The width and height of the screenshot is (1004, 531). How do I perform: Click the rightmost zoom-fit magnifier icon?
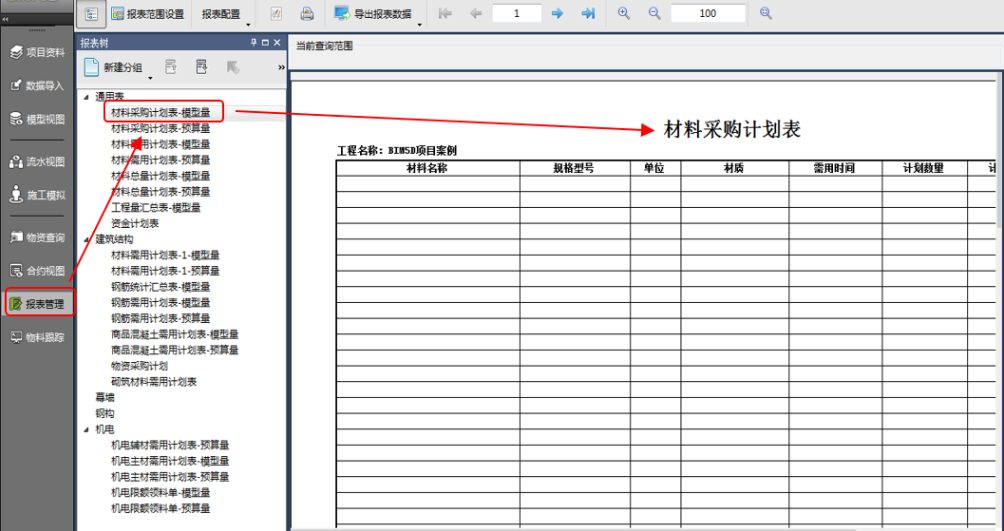766,13
